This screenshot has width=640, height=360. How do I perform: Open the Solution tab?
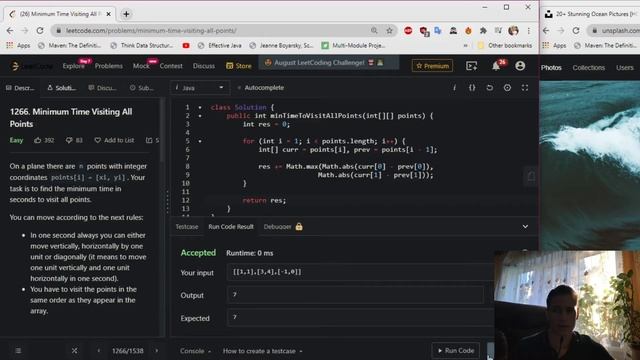click(62, 88)
